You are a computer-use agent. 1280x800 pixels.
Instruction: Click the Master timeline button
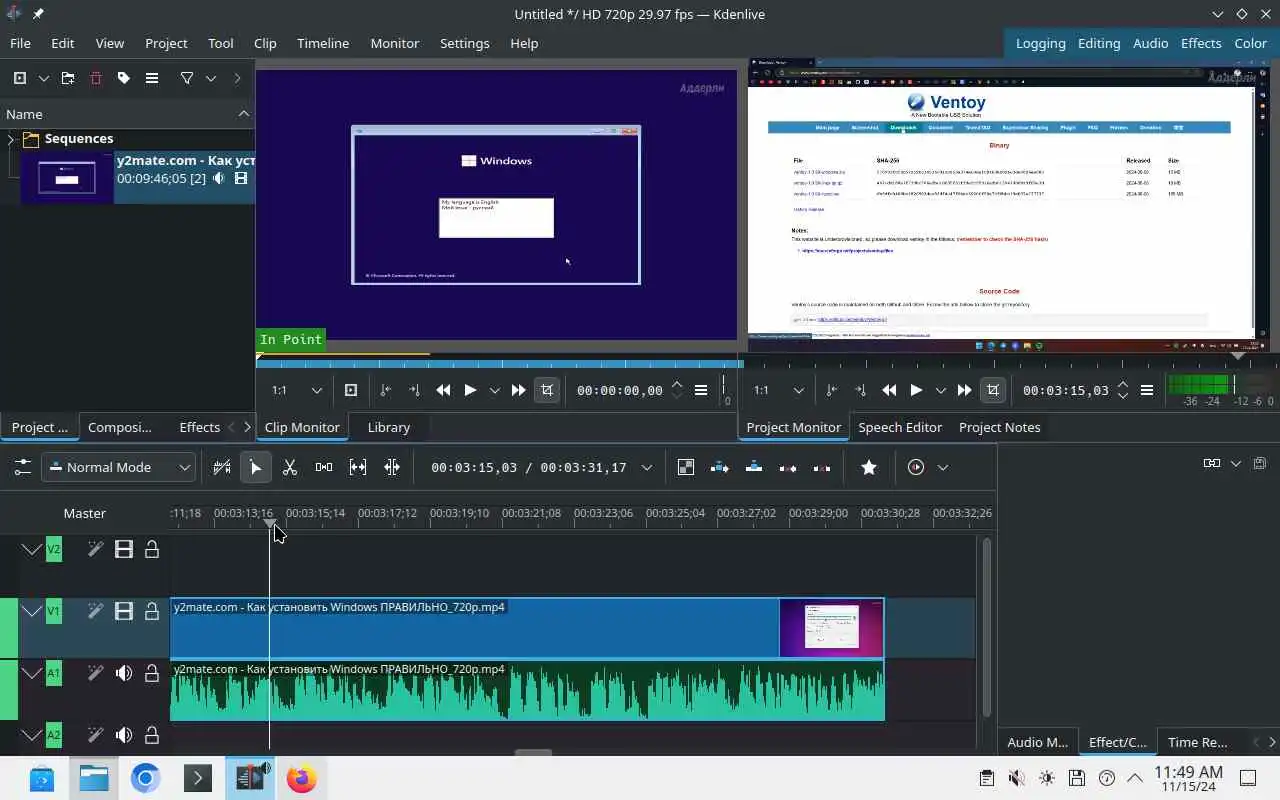coord(84,513)
